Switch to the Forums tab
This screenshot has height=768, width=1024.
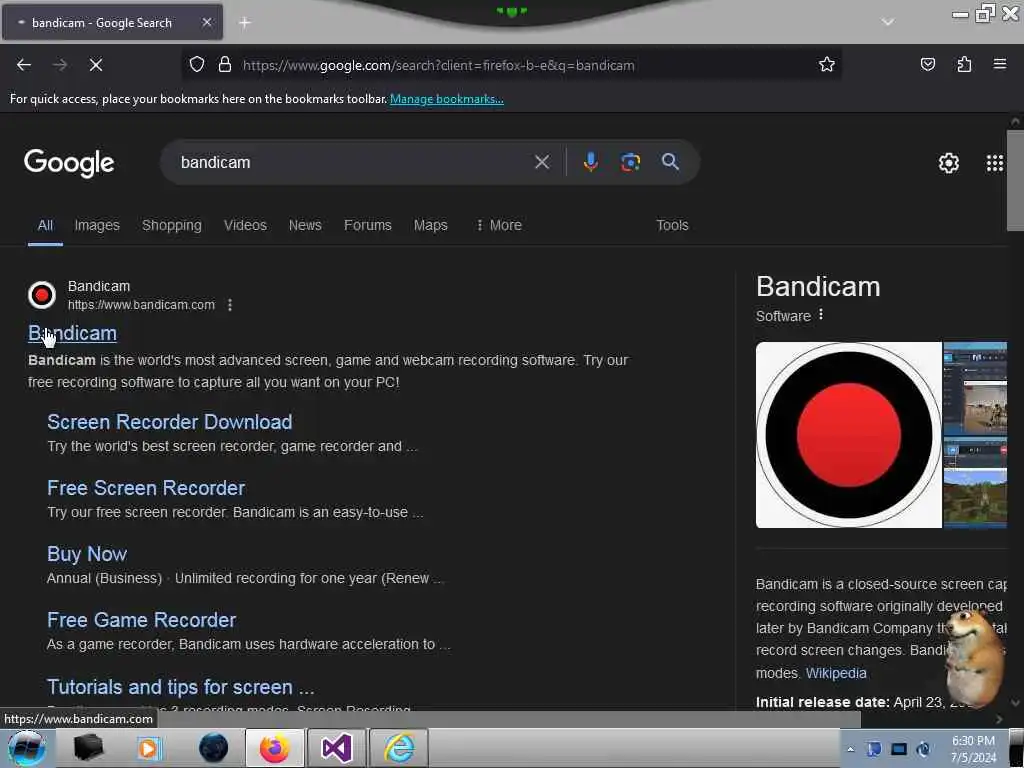tap(368, 225)
